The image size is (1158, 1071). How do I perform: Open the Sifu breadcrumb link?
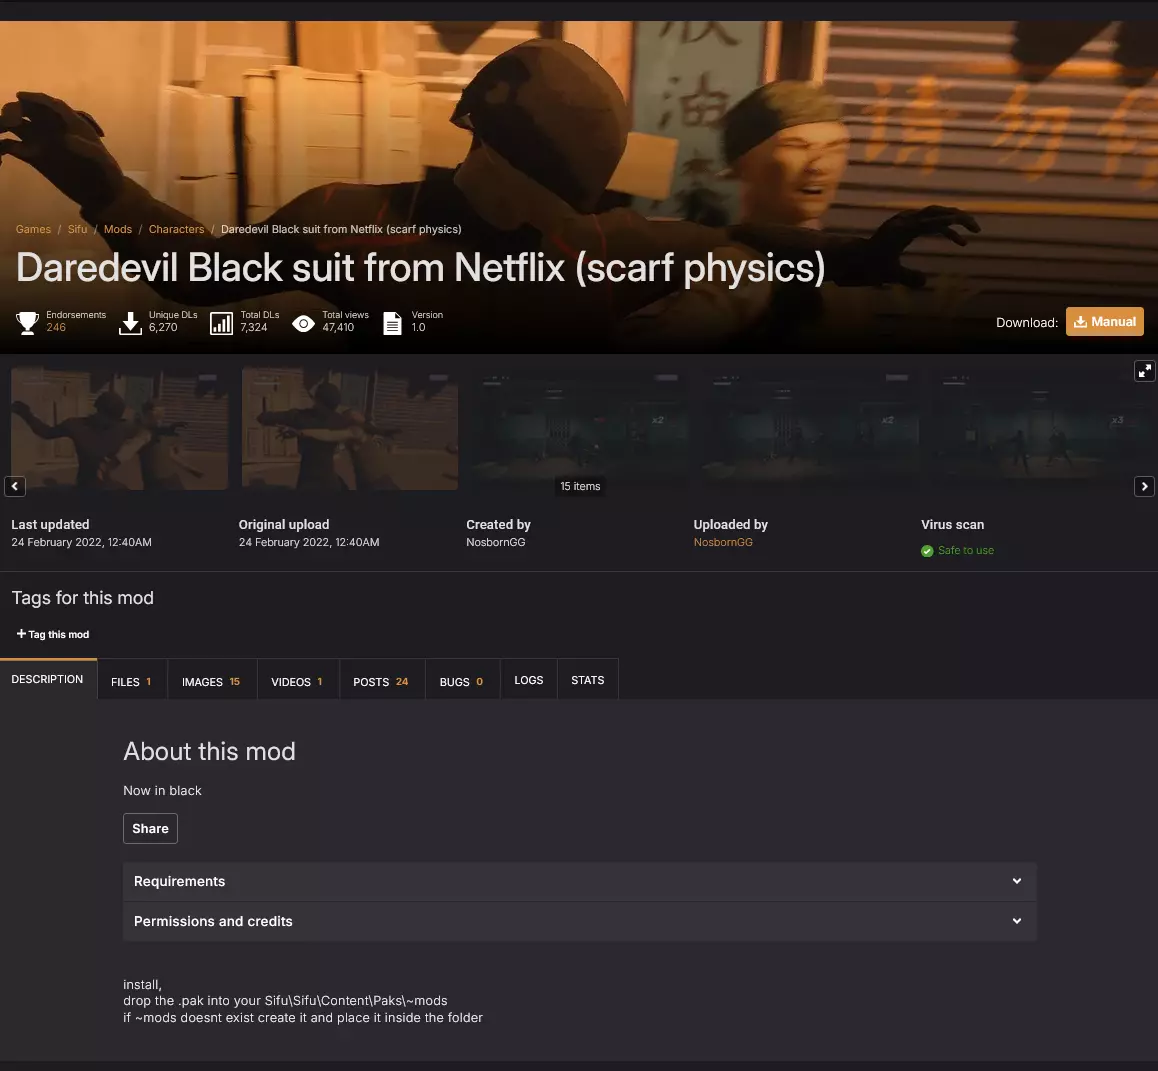[78, 229]
